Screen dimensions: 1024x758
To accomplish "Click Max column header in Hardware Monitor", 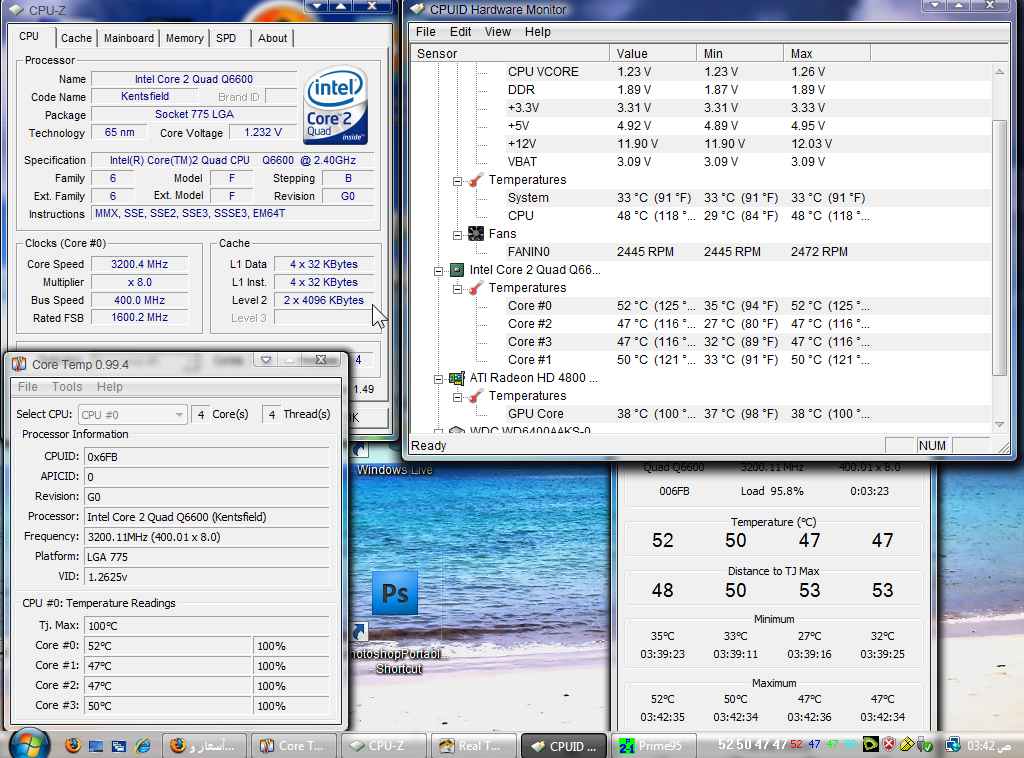I will 827,54.
